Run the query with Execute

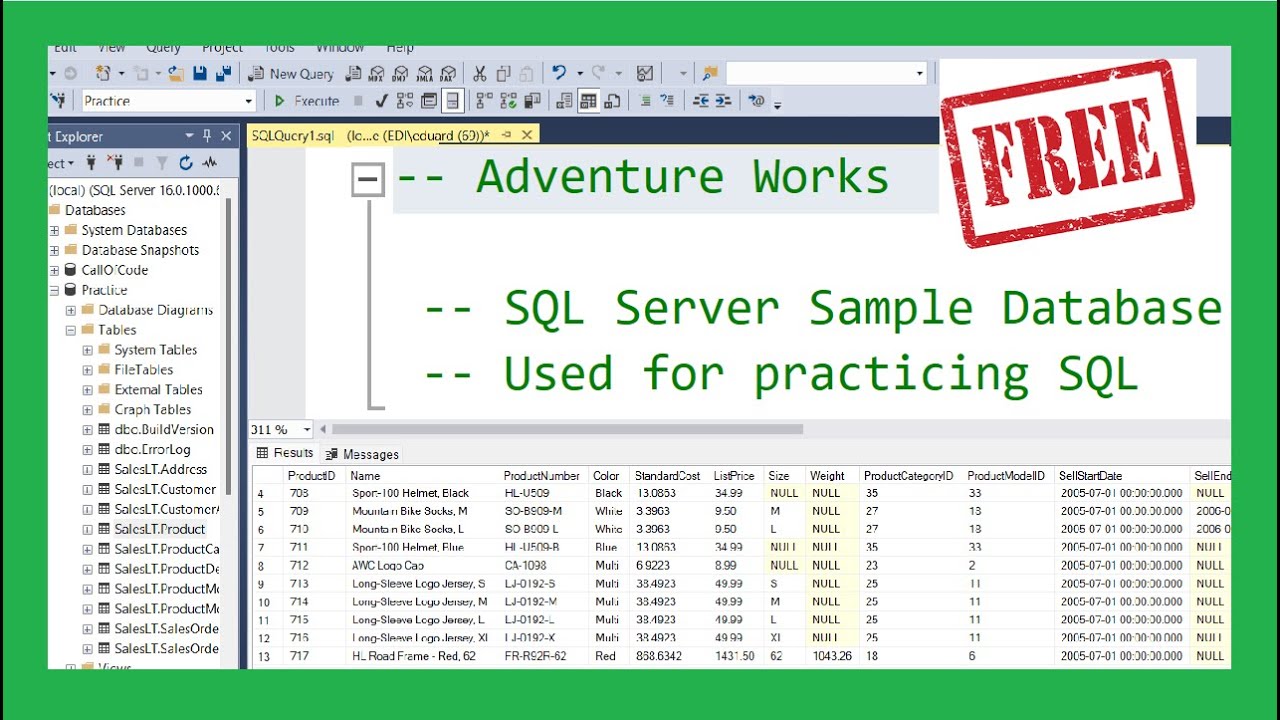point(306,101)
